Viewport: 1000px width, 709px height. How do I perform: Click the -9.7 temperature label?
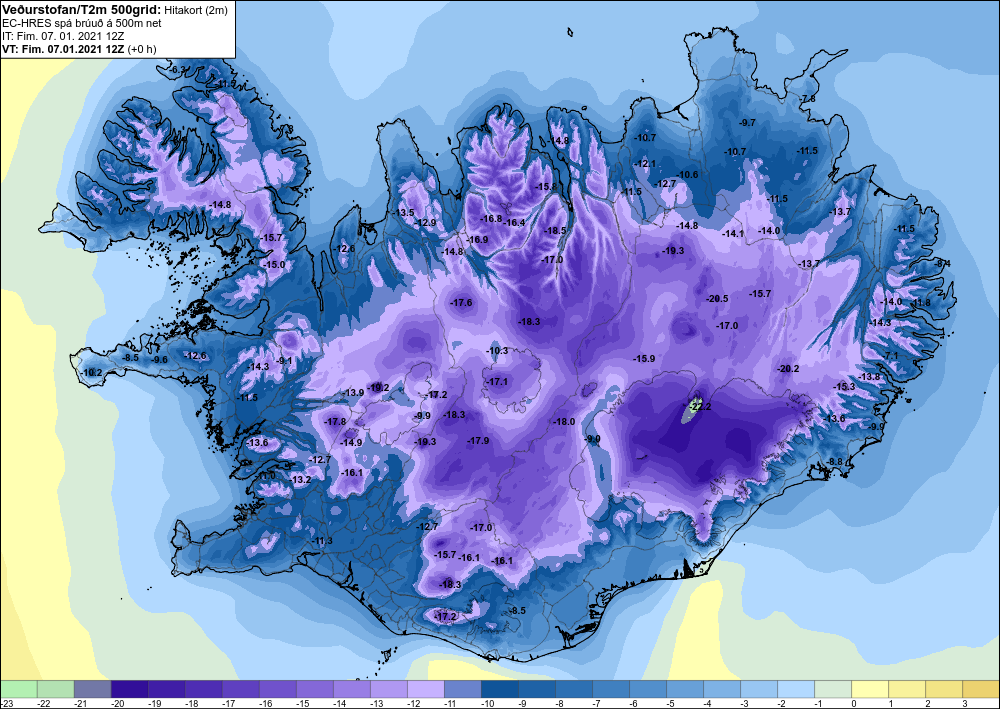[x=747, y=122]
